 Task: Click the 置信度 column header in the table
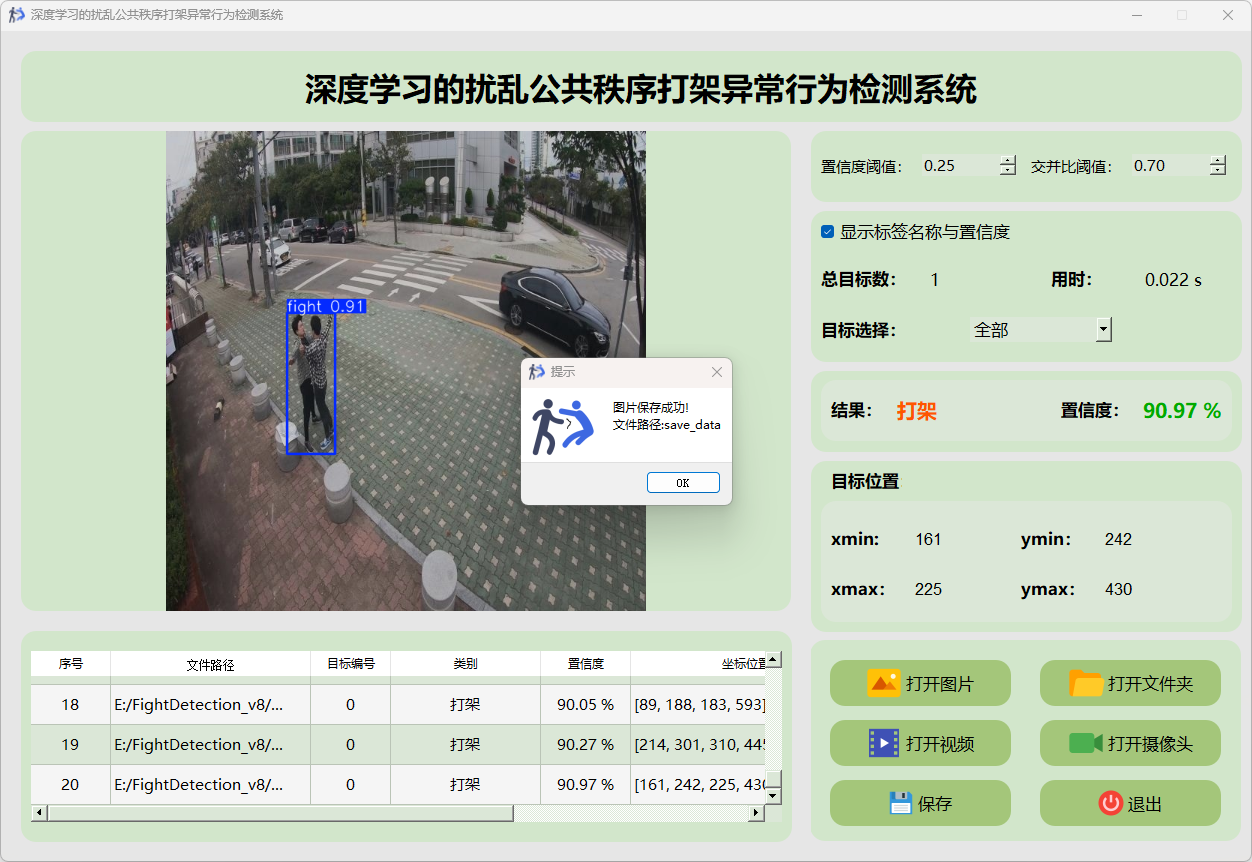585,664
